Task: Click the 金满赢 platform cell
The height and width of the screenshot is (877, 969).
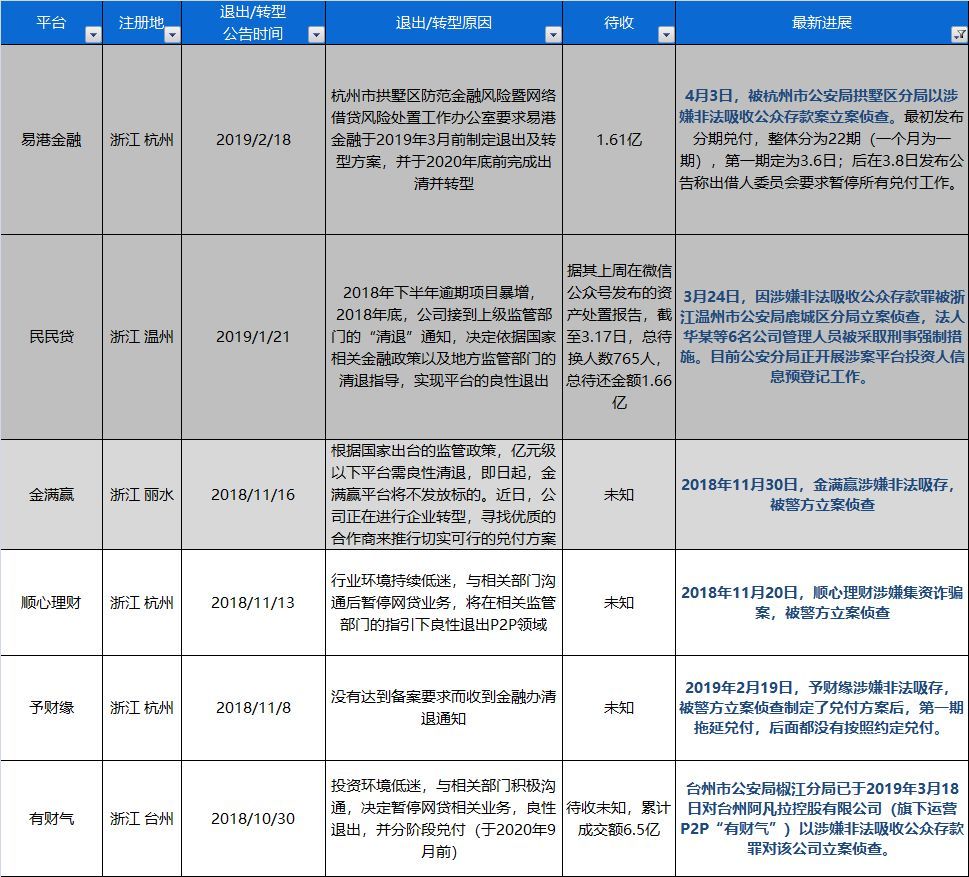Action: coord(51,494)
